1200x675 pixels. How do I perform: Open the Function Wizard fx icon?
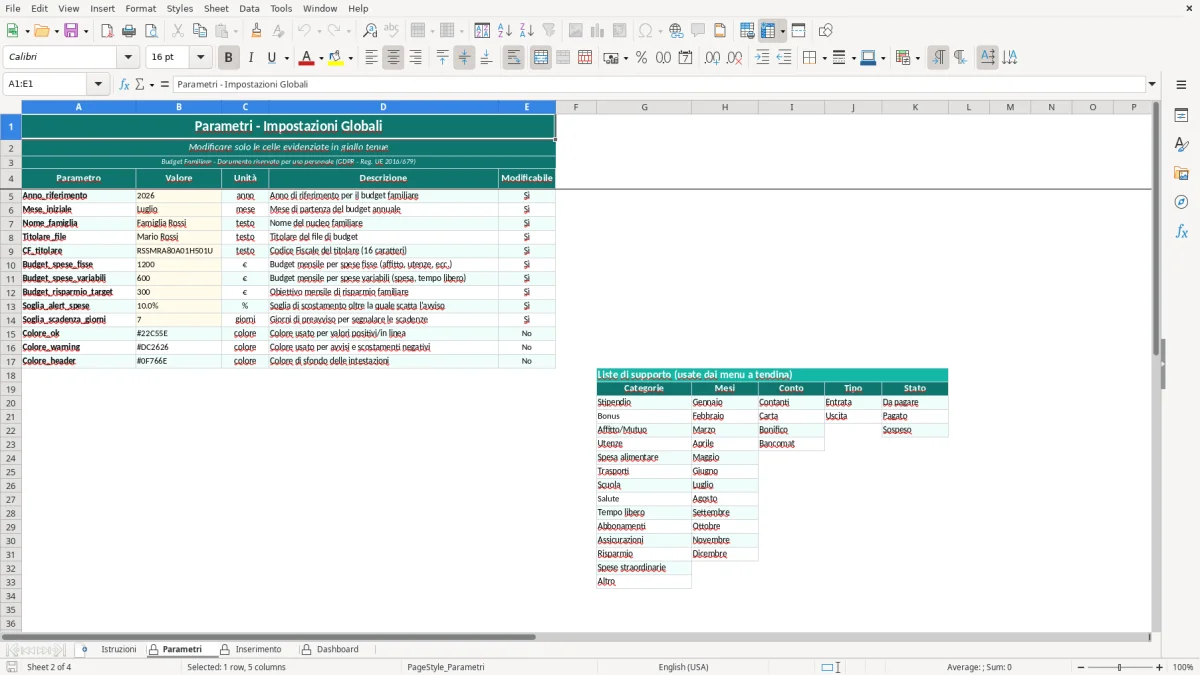[x=124, y=84]
